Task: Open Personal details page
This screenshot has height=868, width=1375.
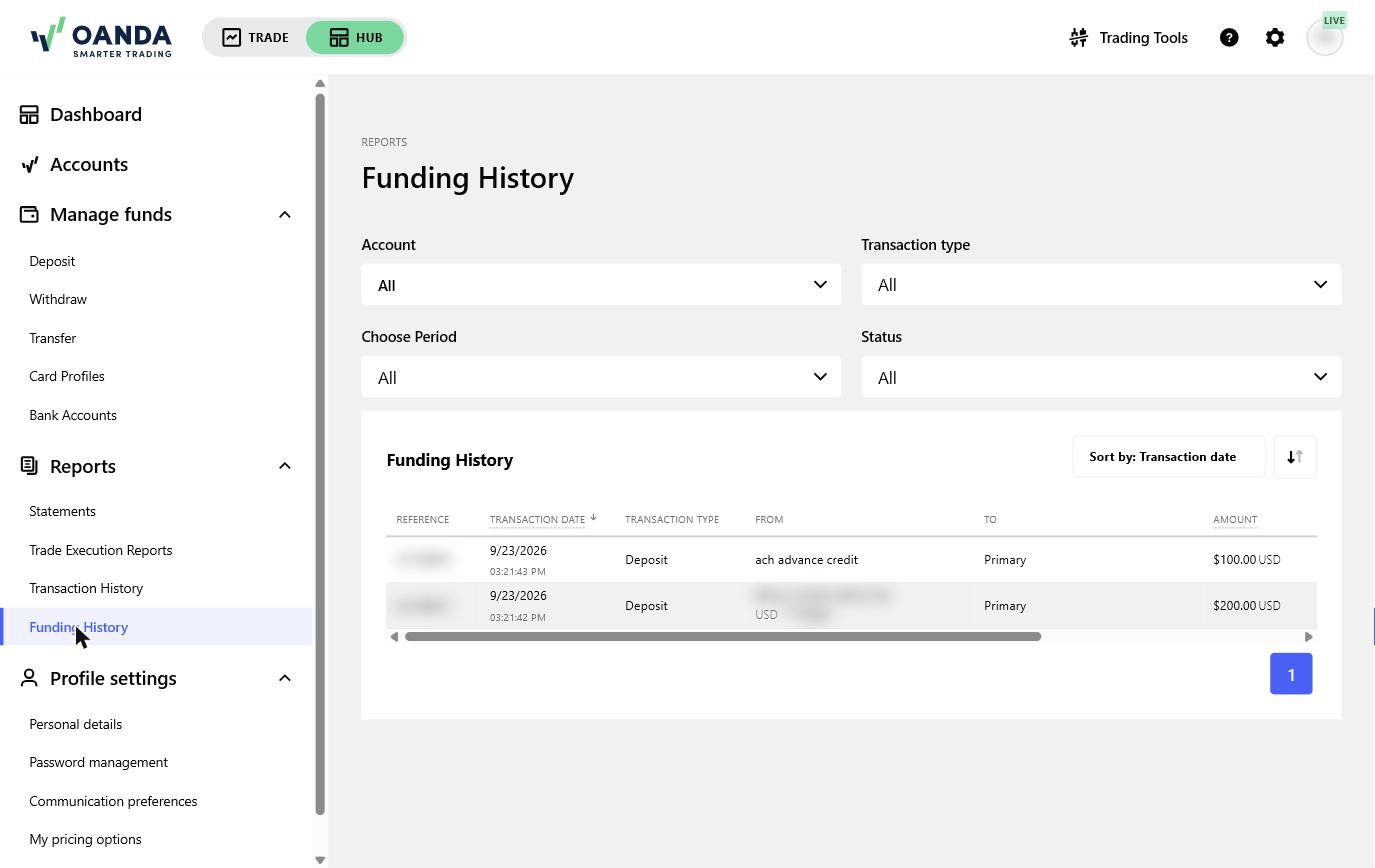Action: 76,724
